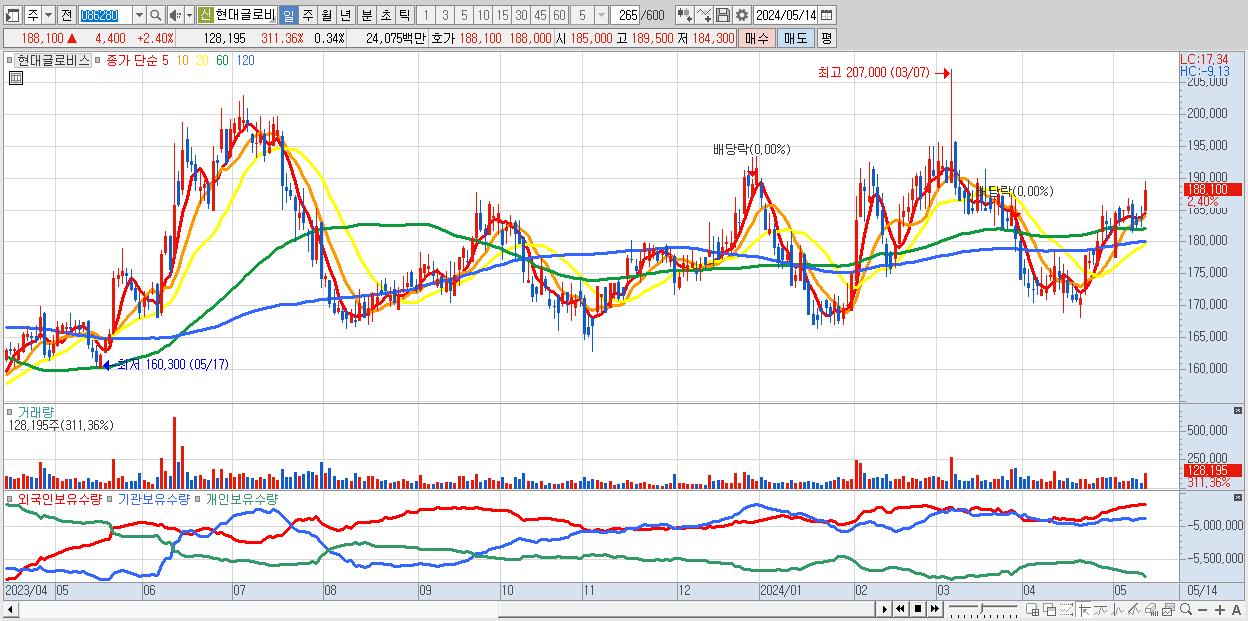
Task: Open the 주 market type dropdown arrow
Action: 48,16
